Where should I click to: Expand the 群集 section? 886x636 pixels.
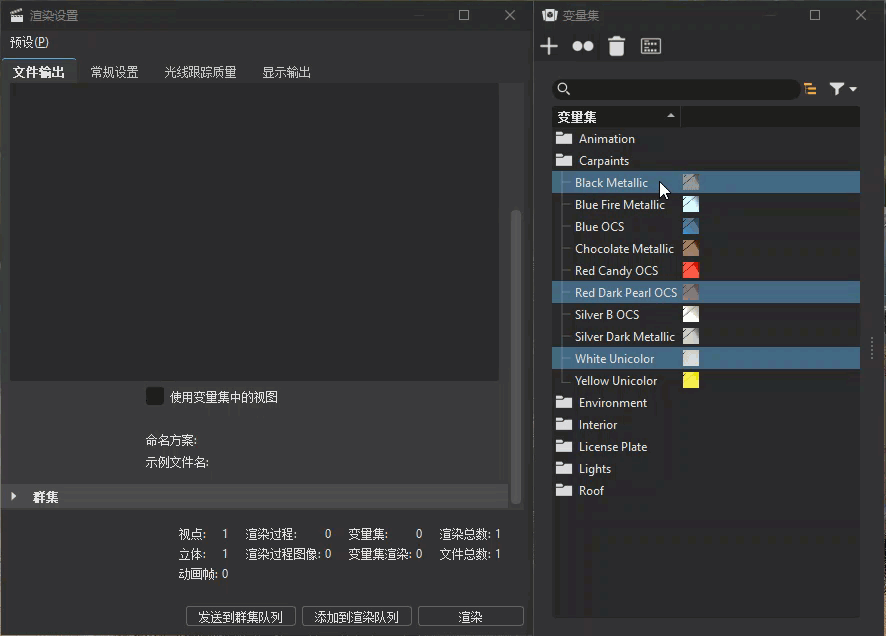[x=13, y=496]
